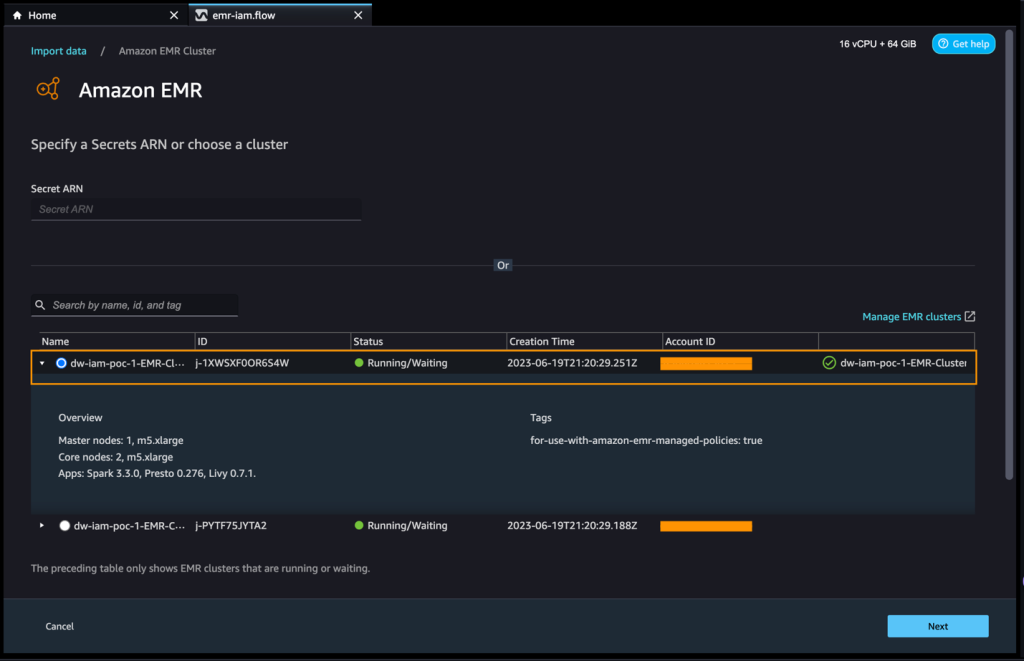Click Running/Waiting status of first cluster
The image size is (1024, 661).
(407, 363)
